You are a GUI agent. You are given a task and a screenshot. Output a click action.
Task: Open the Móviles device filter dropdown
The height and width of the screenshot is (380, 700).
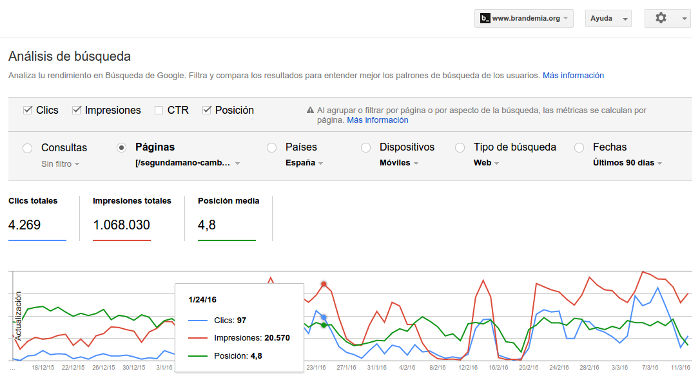point(399,163)
